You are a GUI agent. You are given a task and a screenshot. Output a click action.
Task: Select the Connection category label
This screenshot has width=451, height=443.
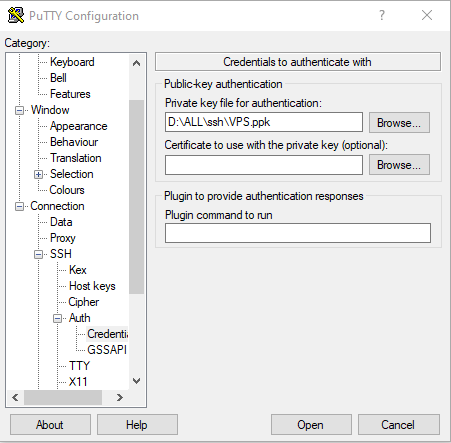57,206
